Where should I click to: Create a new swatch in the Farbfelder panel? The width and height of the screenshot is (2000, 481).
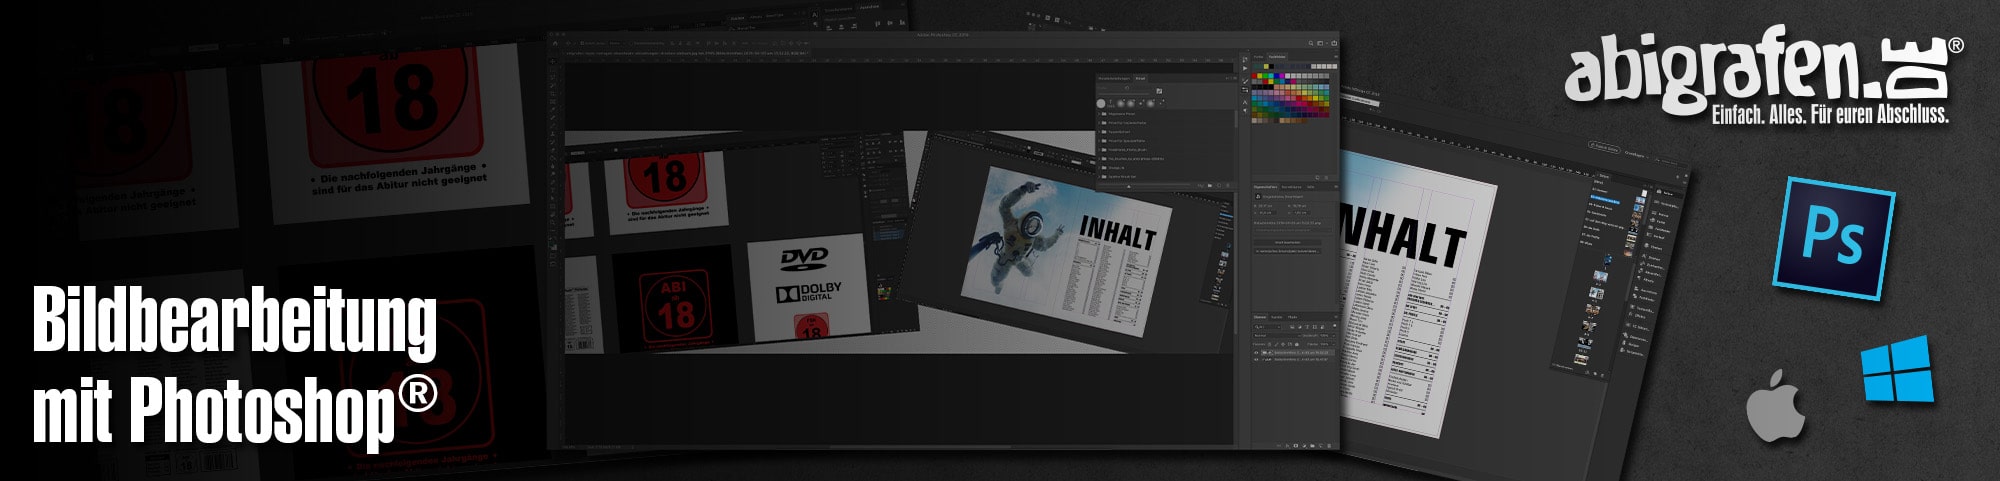[x=1317, y=177]
